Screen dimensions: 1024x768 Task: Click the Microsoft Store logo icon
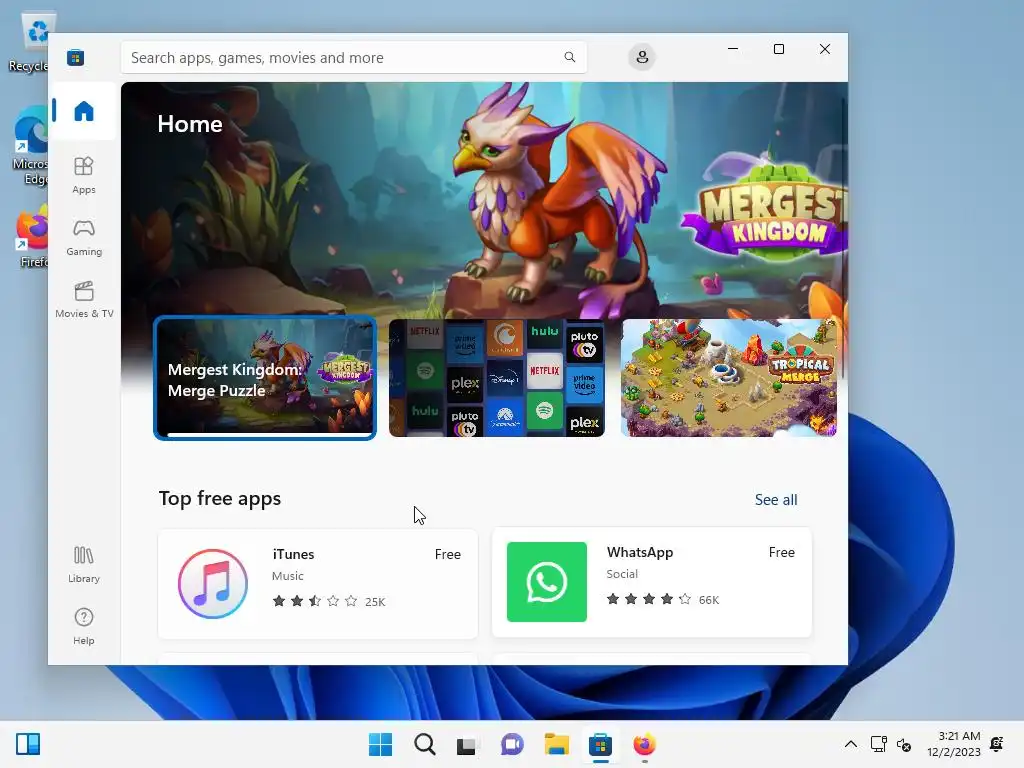(75, 57)
